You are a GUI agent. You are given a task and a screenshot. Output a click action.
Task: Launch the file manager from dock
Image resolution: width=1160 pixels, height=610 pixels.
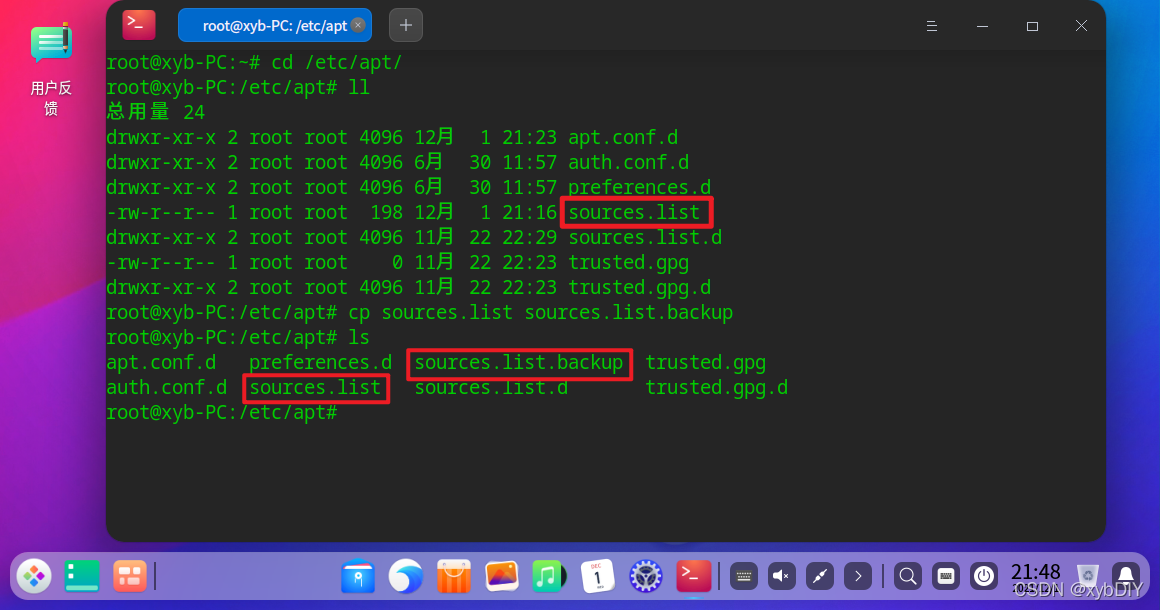pyautogui.click(x=358, y=577)
